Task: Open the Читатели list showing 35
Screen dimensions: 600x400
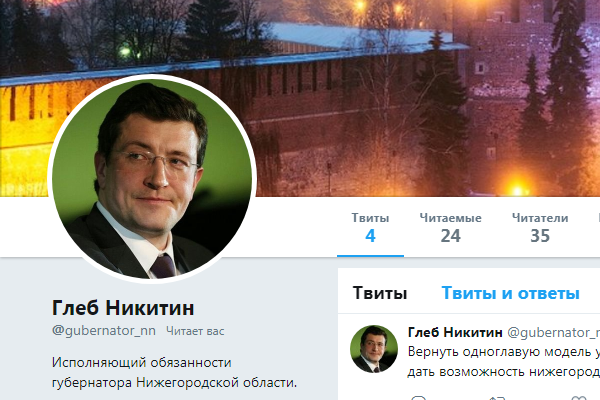Action: tap(540, 228)
